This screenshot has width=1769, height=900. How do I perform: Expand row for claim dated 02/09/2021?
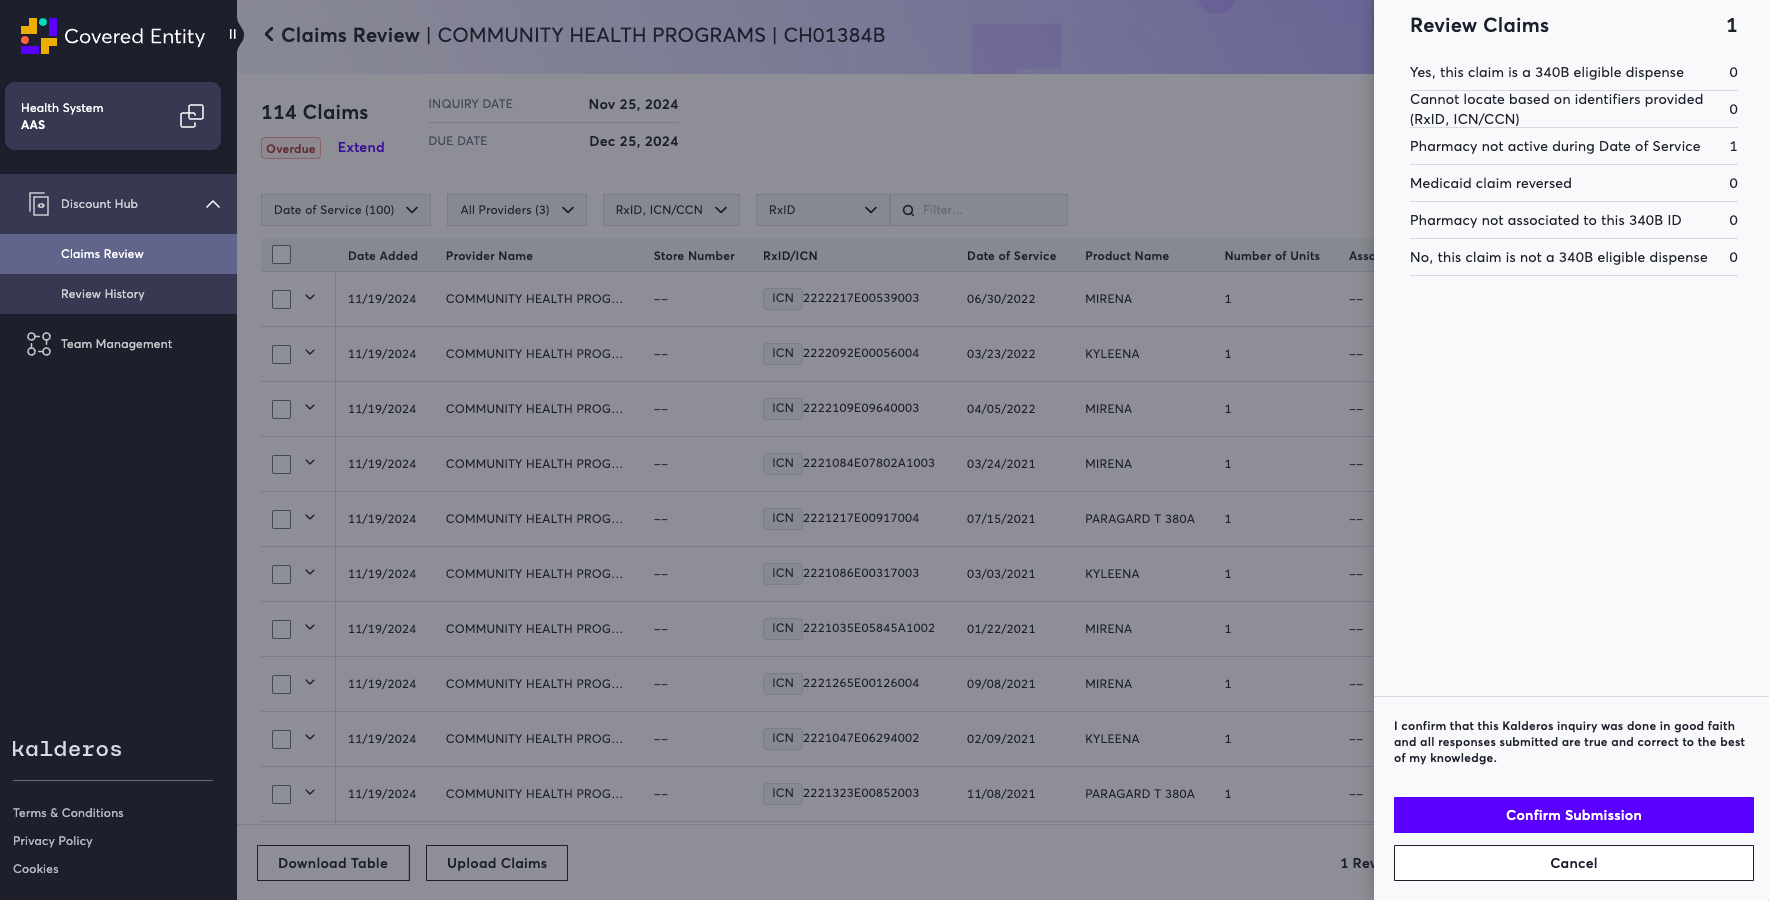[x=310, y=737]
